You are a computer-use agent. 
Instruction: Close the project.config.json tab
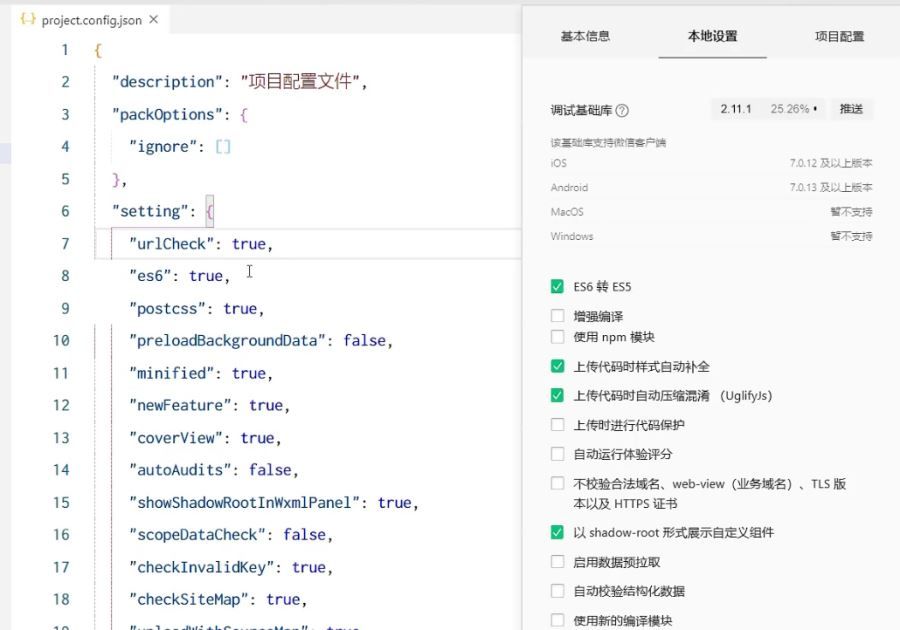[x=153, y=20]
